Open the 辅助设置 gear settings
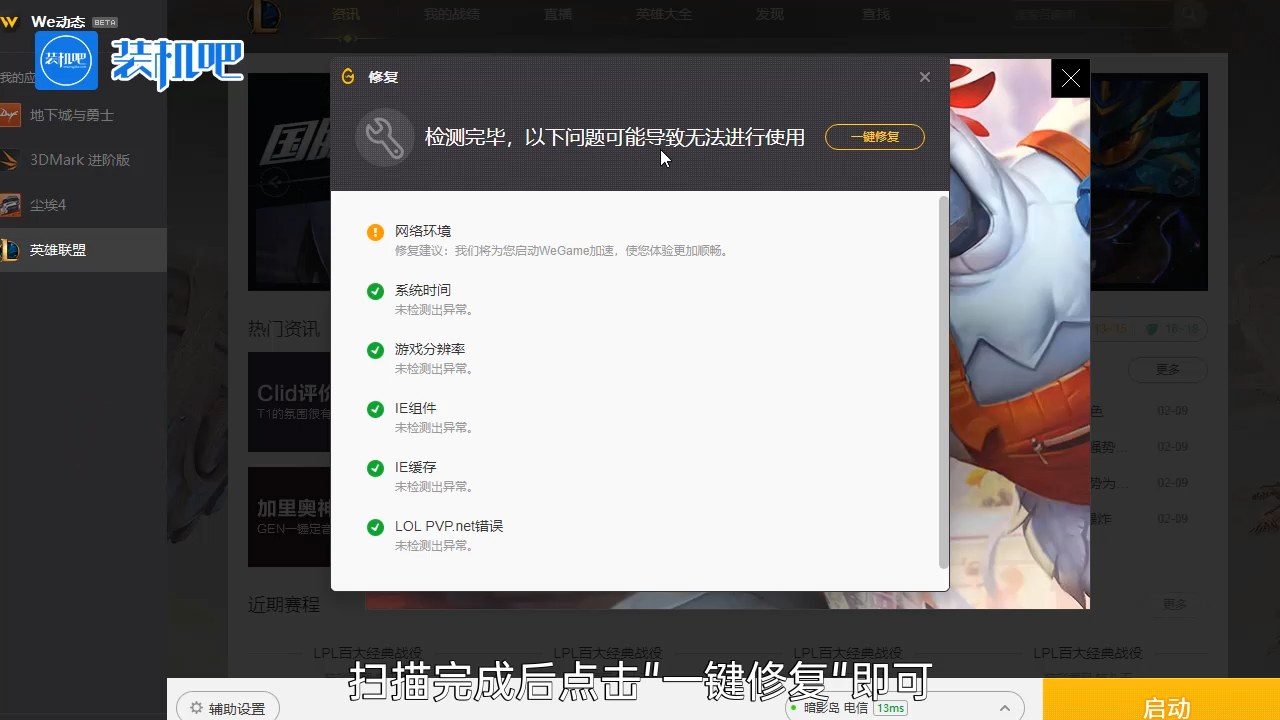This screenshot has width=1280, height=720. pyautogui.click(x=227, y=706)
